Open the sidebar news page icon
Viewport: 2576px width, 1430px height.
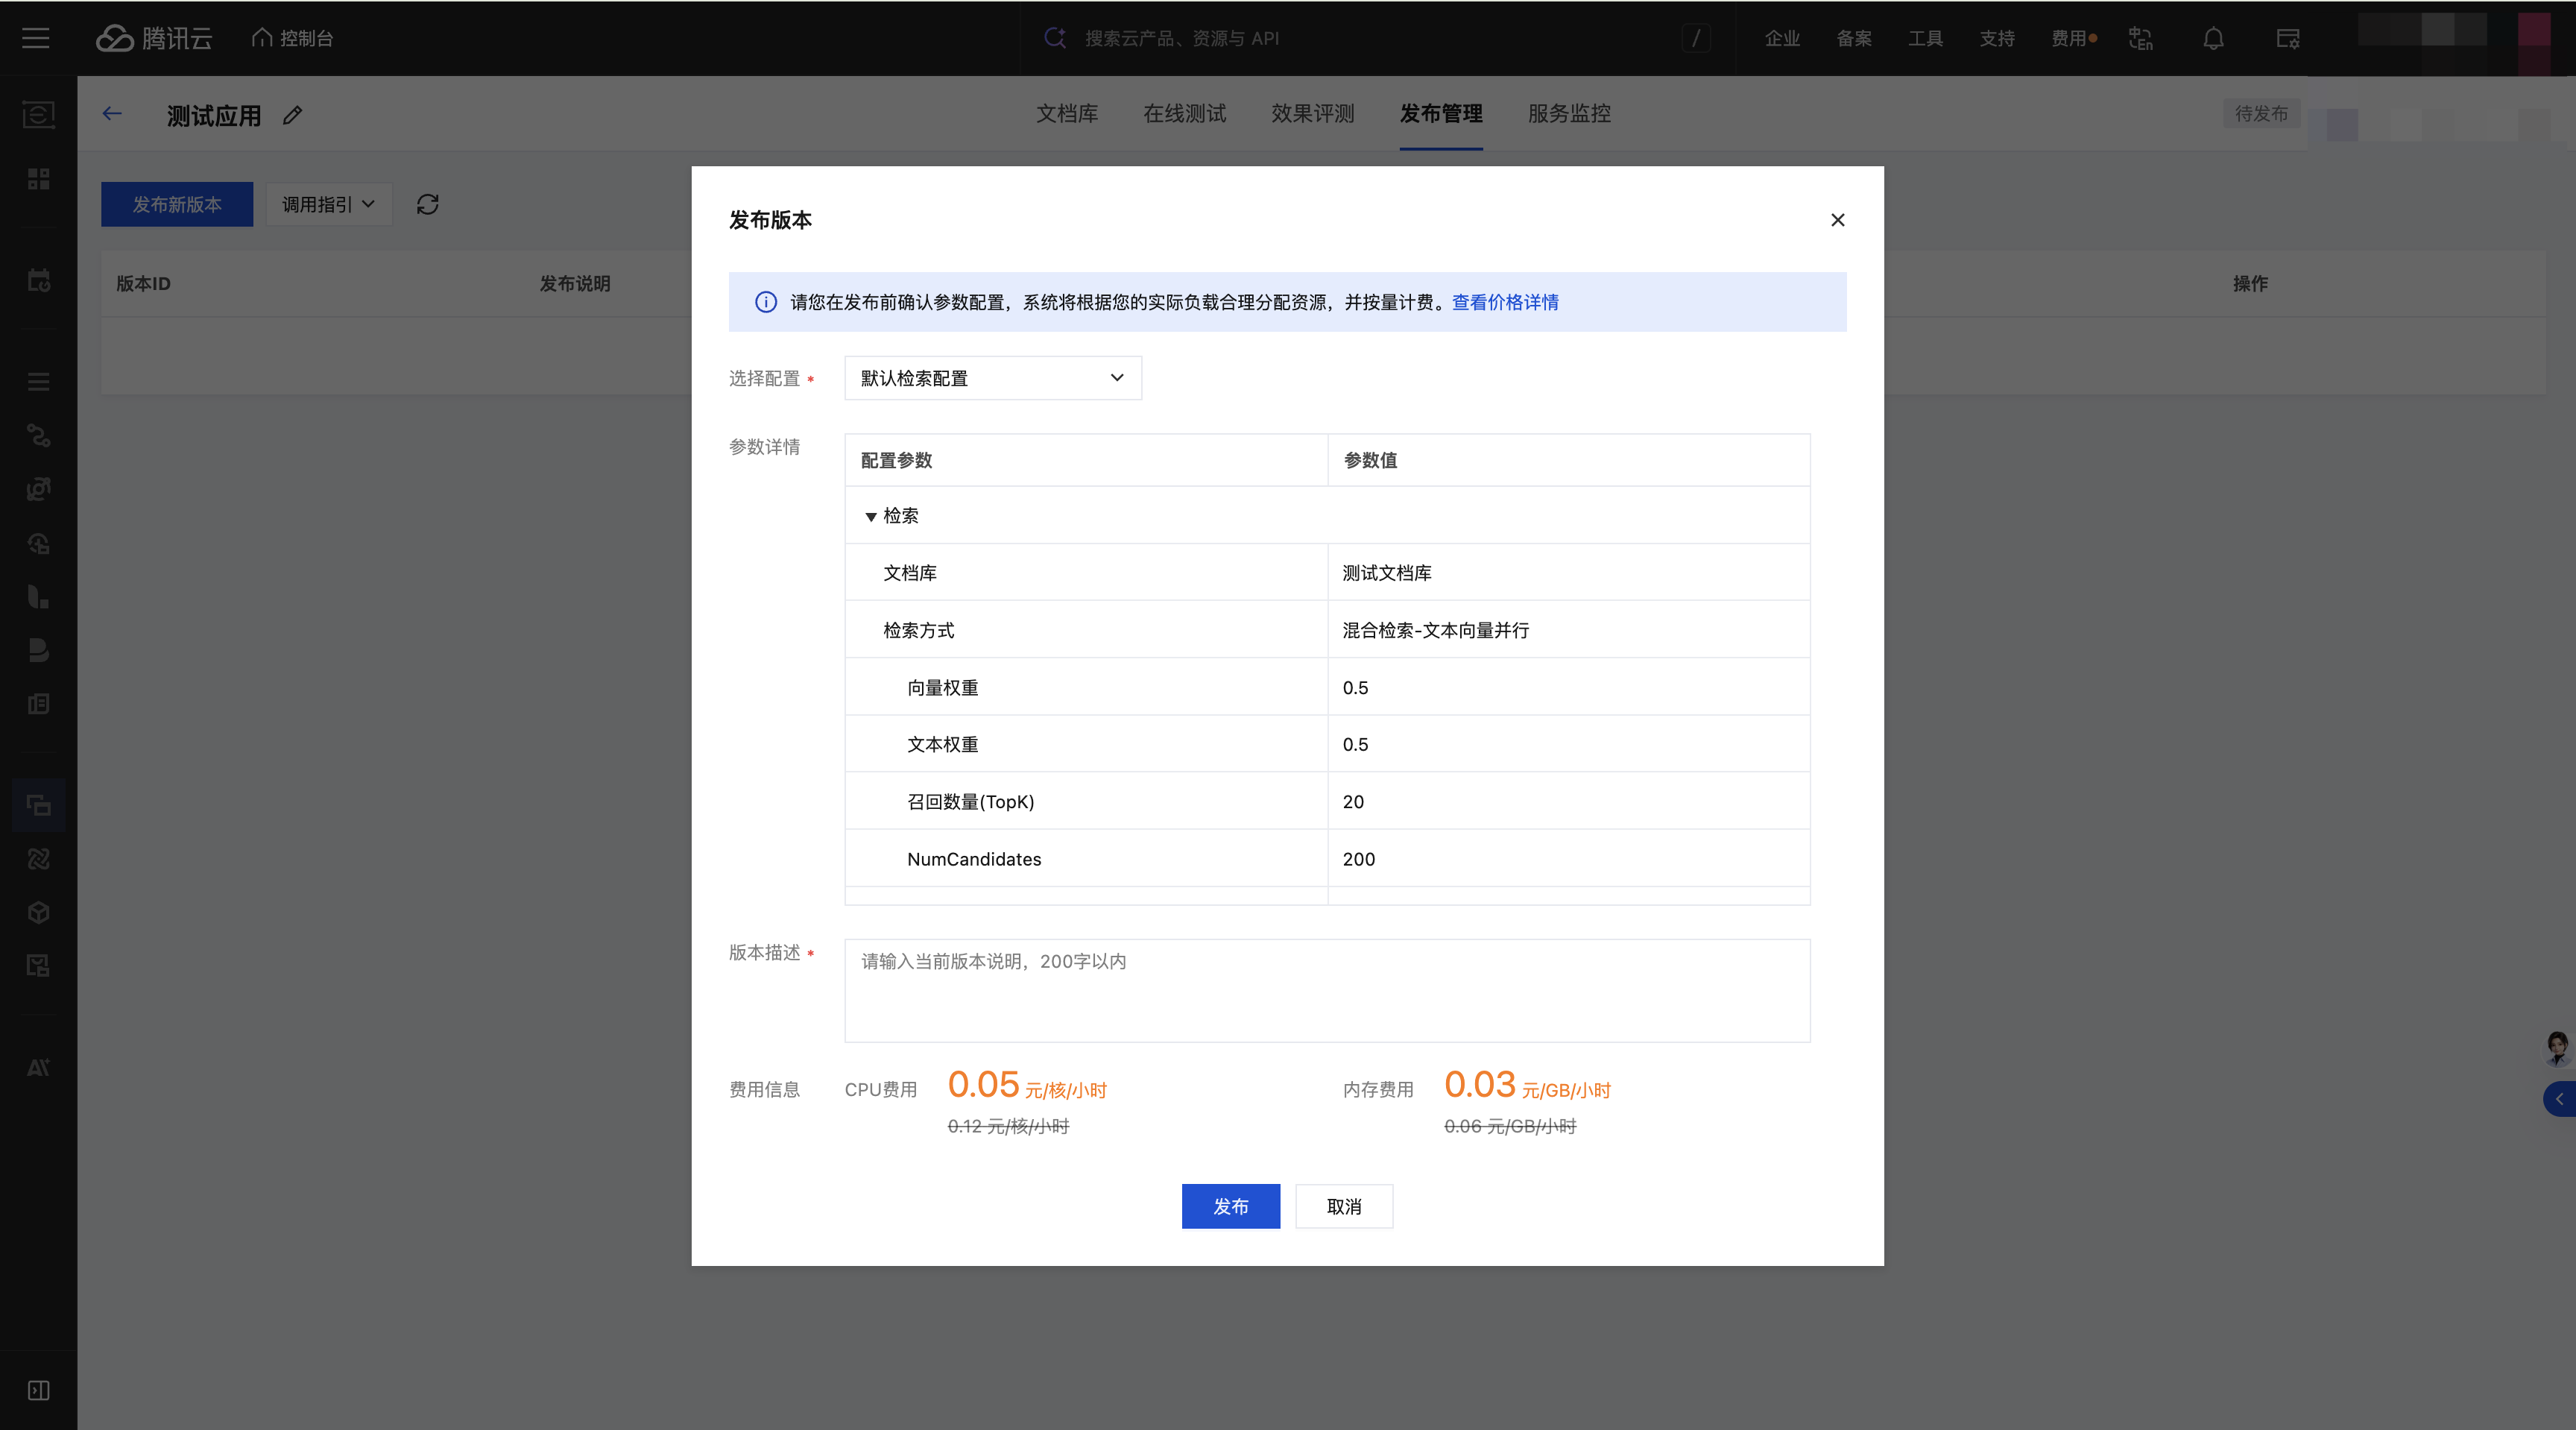click(38, 704)
